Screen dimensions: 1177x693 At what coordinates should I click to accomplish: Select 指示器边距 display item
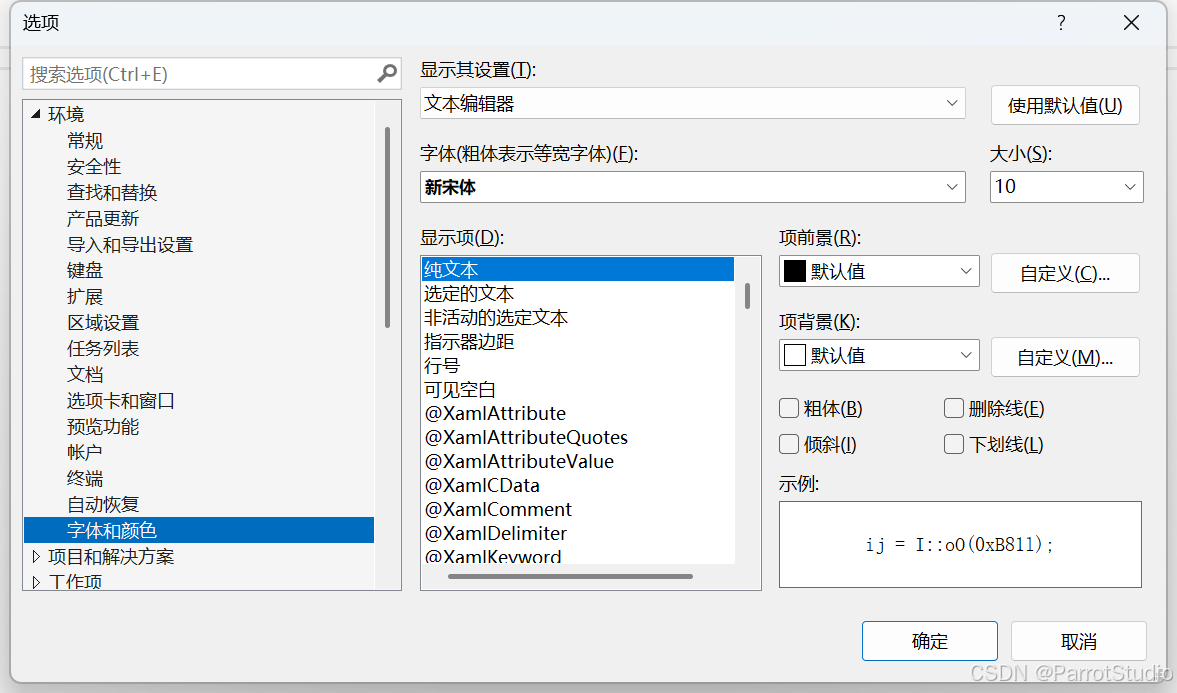tap(468, 342)
